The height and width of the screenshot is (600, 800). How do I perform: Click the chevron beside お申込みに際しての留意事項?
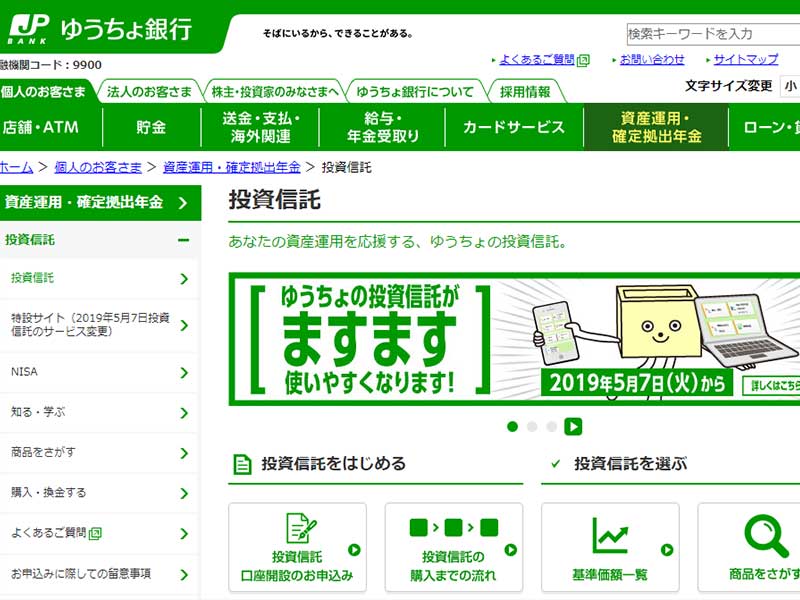coord(184,575)
